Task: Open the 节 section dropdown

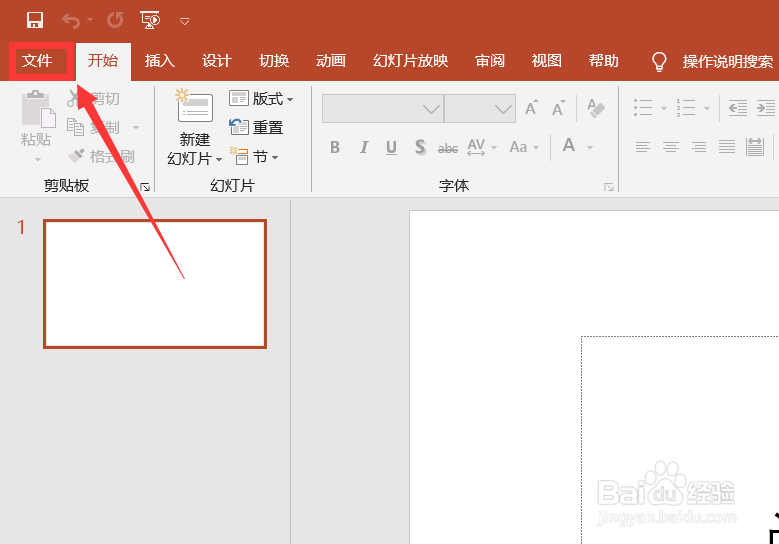Action: [x=254, y=156]
